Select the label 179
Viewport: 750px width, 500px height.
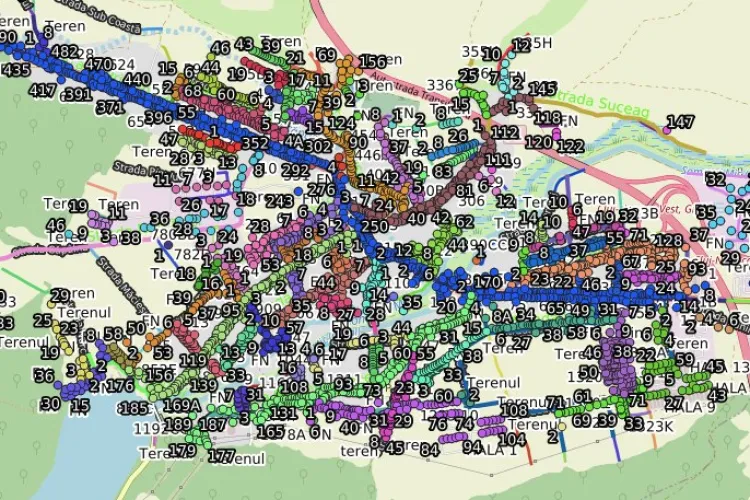[x=183, y=450]
